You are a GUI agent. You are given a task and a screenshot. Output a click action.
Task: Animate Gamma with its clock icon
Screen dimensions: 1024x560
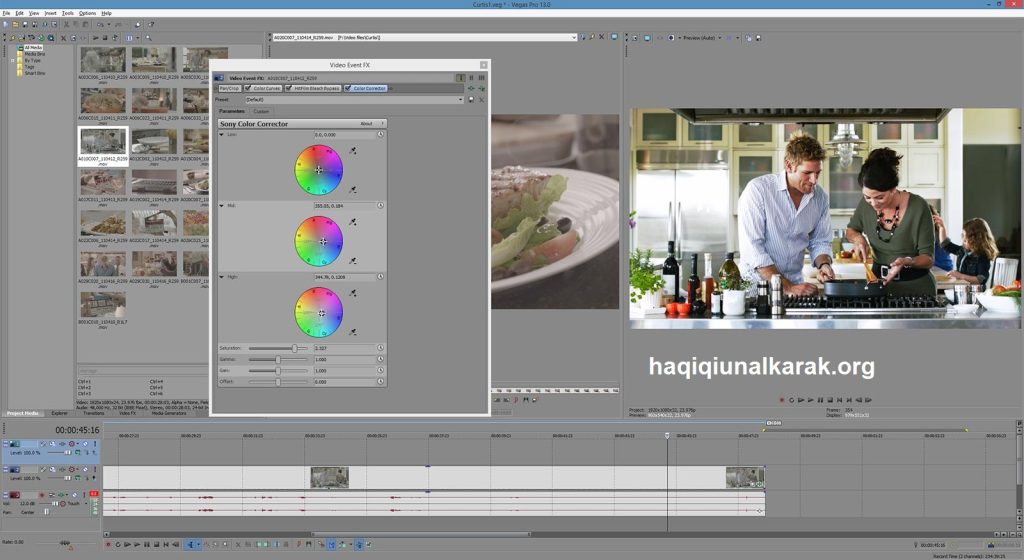coord(380,359)
